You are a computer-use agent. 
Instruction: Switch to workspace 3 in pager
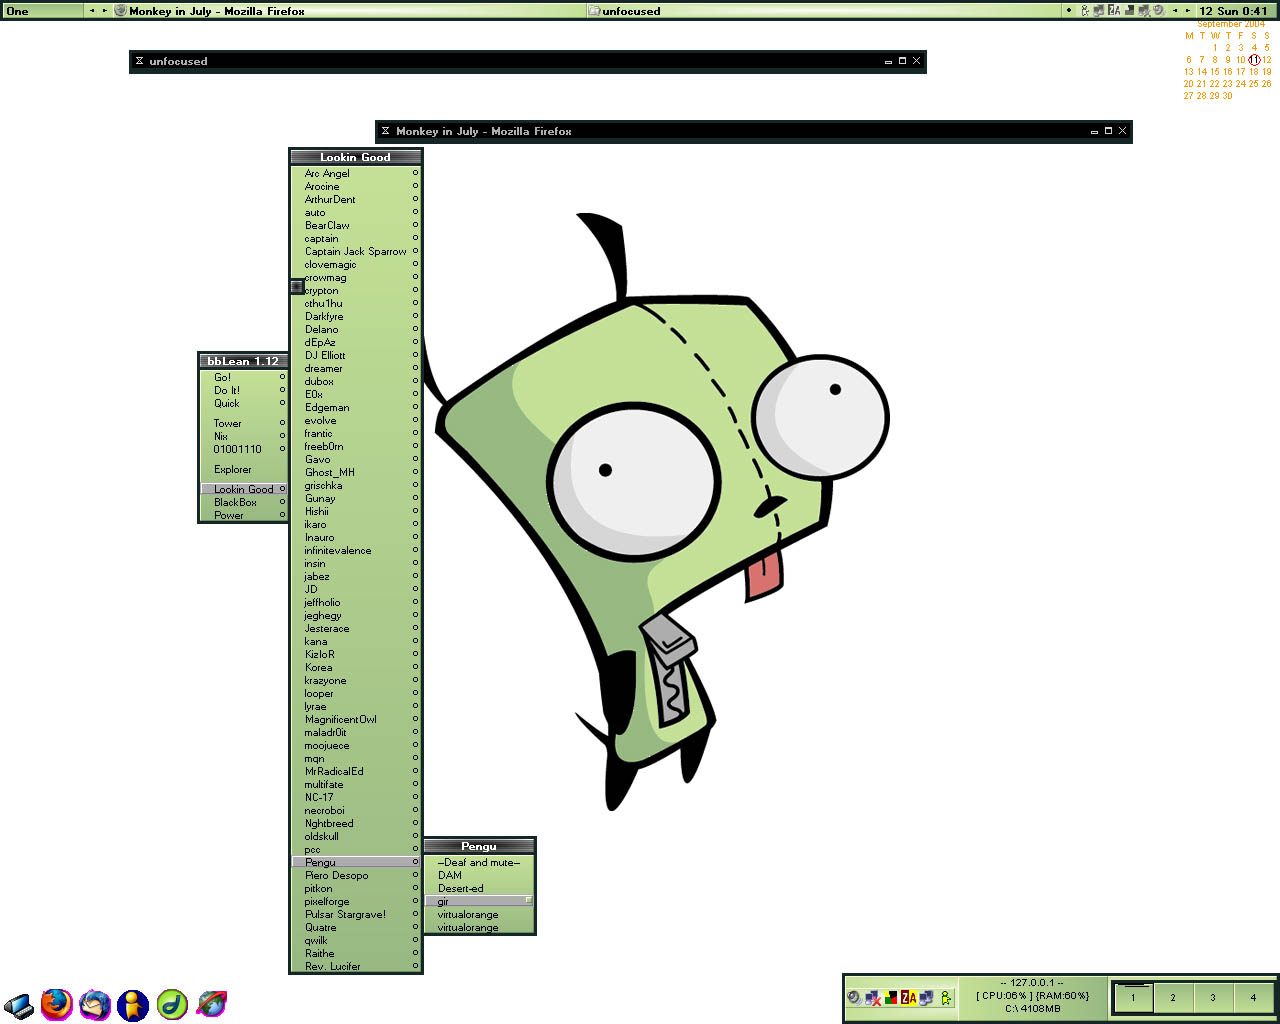[x=1213, y=997]
